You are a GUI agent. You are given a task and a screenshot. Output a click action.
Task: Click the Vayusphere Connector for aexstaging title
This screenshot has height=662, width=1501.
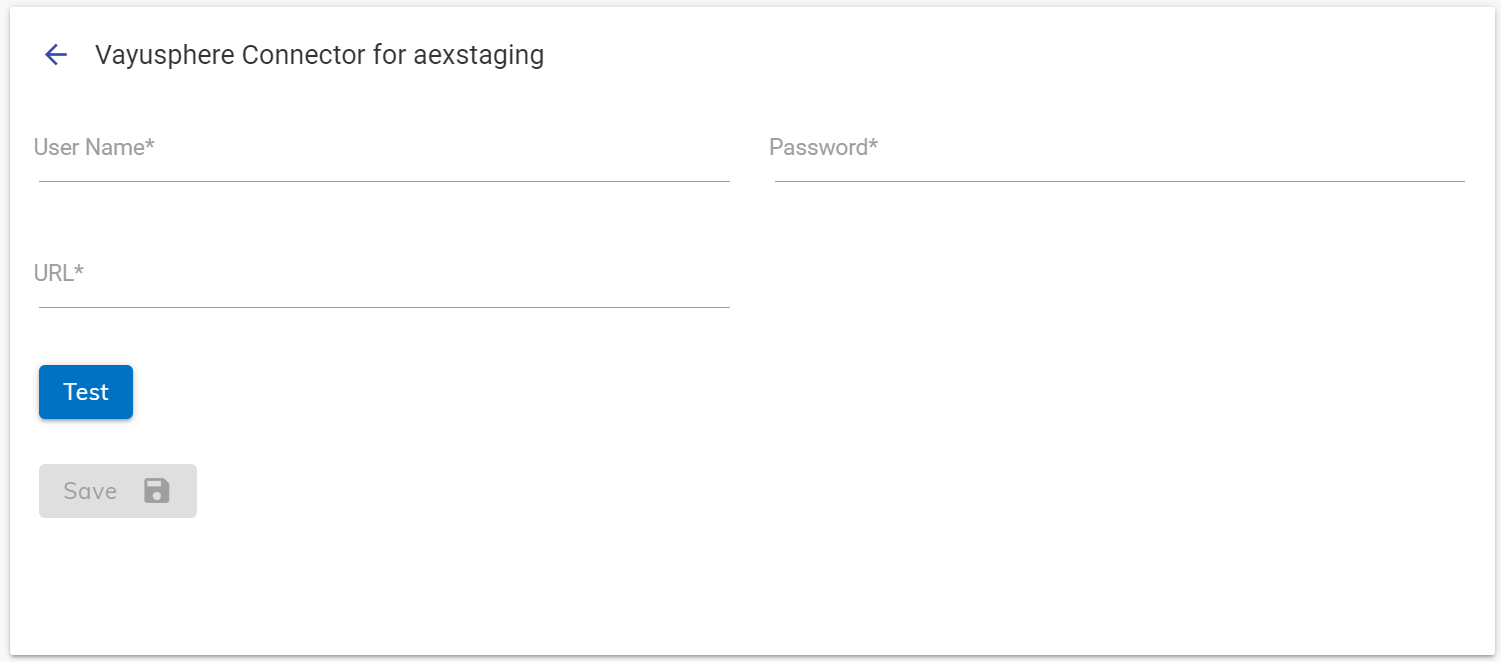click(319, 55)
